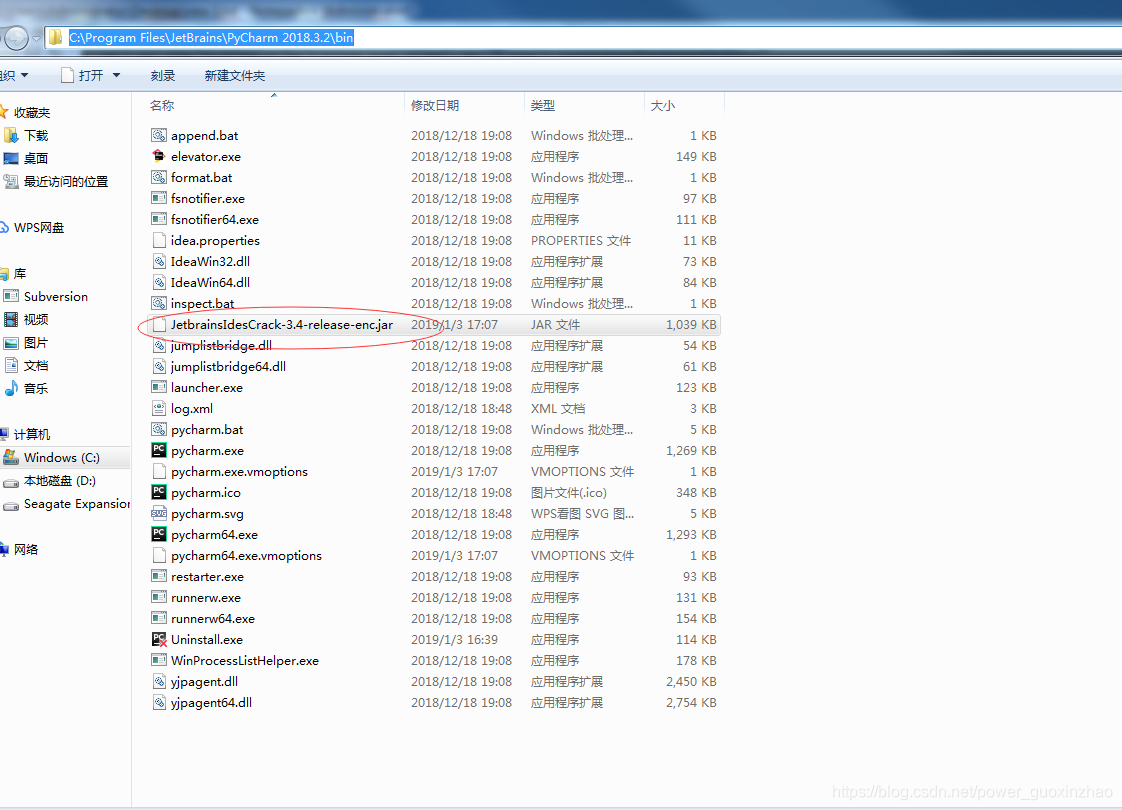The width and height of the screenshot is (1122, 810).
Task: Select the 本地磁盘 (D:) drive
Action: click(x=59, y=480)
